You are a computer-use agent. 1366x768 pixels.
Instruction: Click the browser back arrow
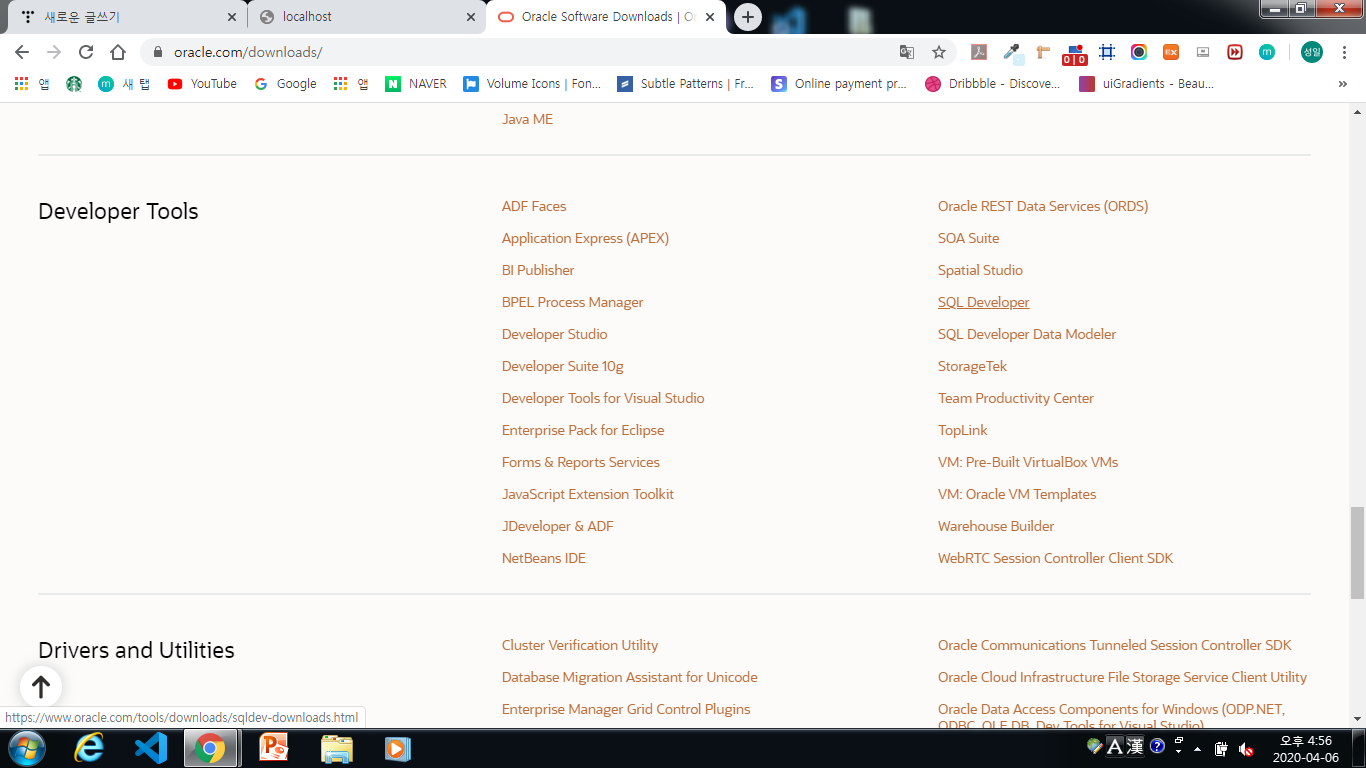(22, 52)
